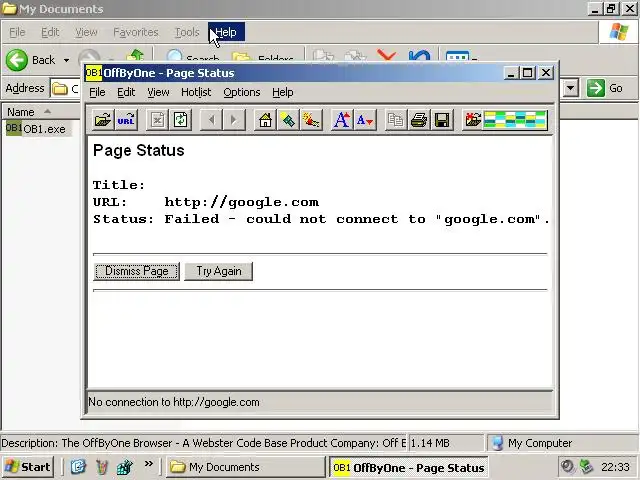Click the Open URL toolbar icon
Screen dimensions: 640x480
coord(126,120)
